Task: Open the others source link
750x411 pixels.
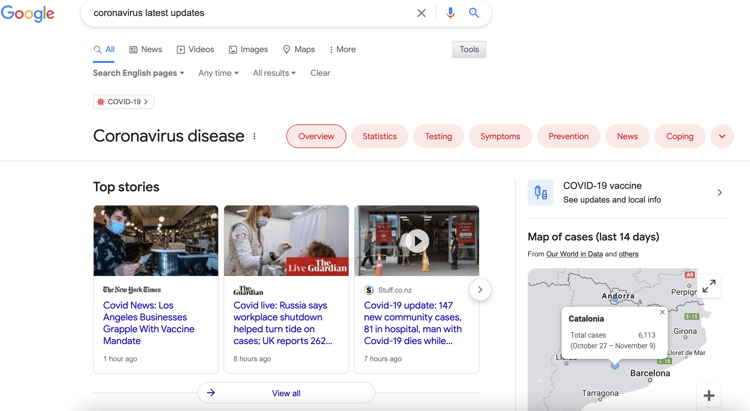Action: point(629,254)
